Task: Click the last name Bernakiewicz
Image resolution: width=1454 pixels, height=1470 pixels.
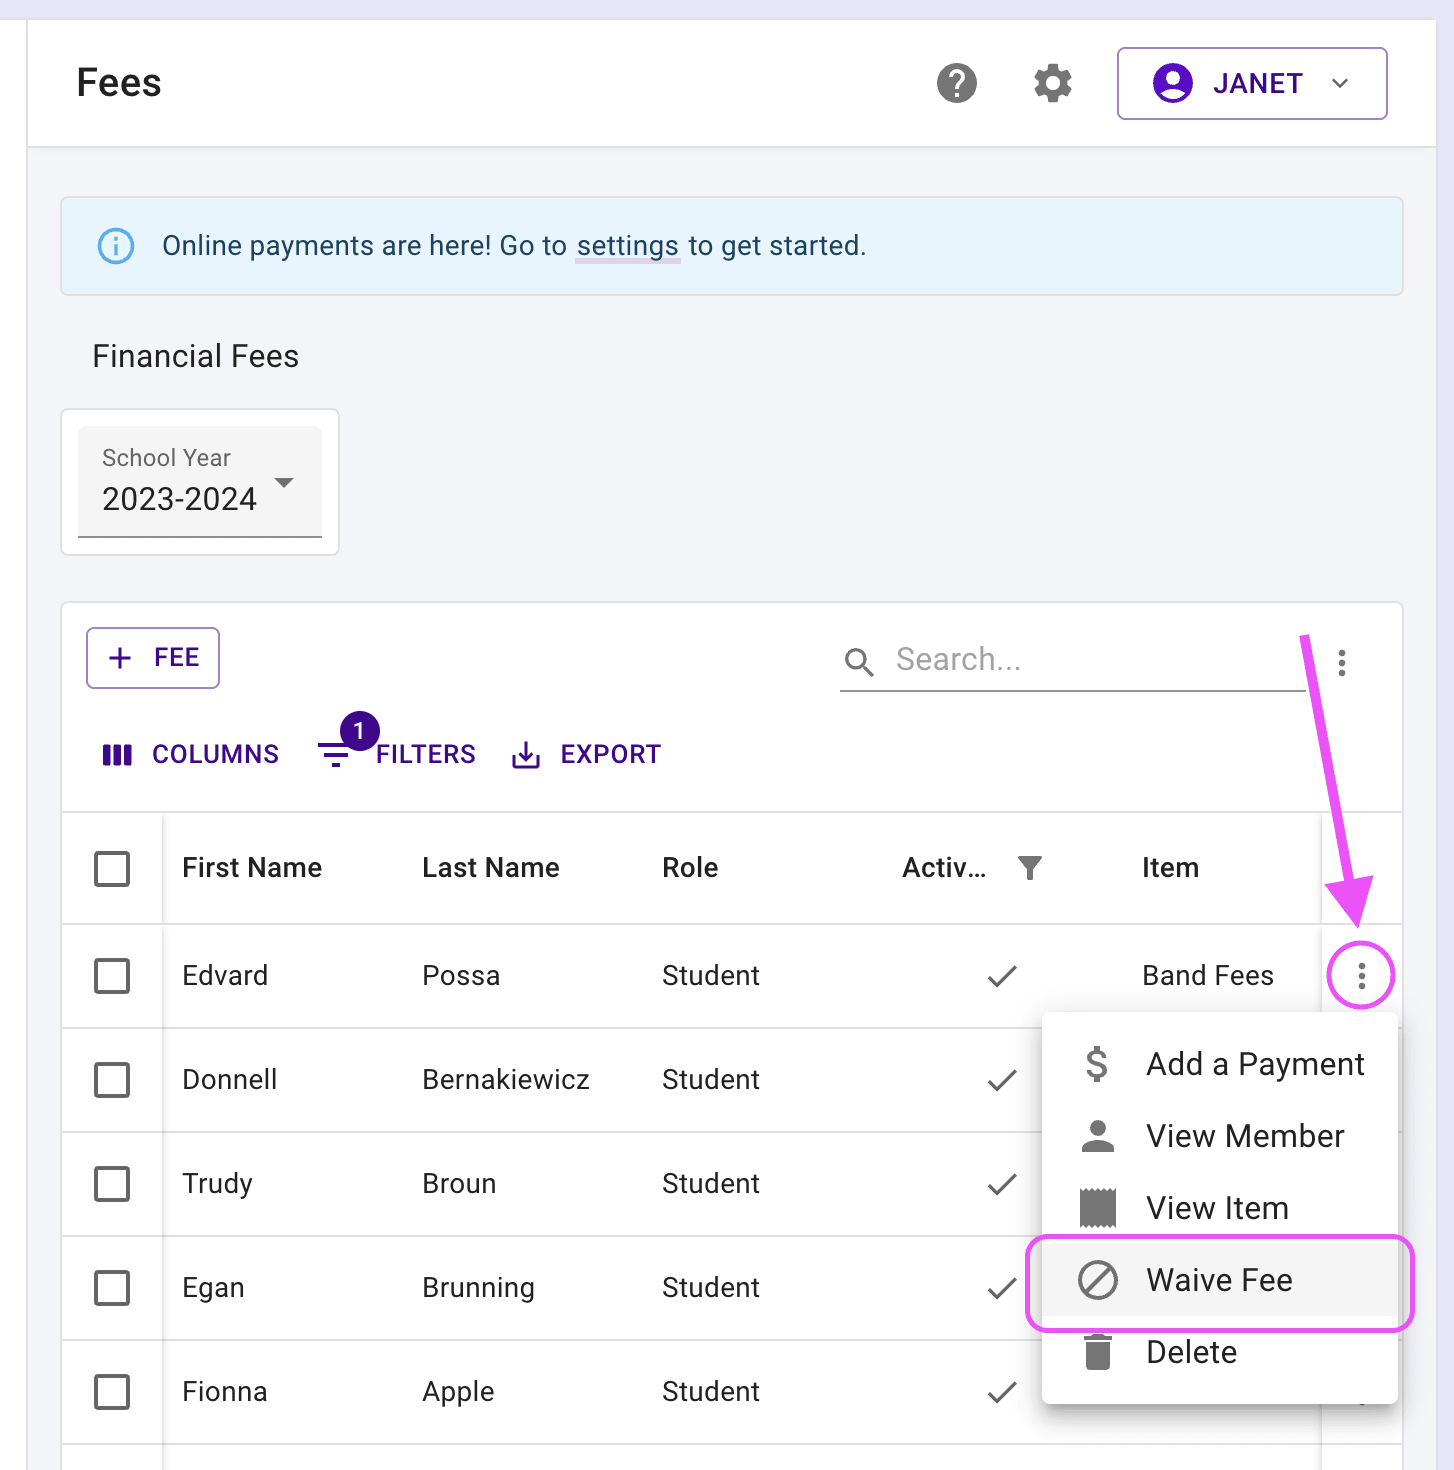Action: coord(506,1080)
